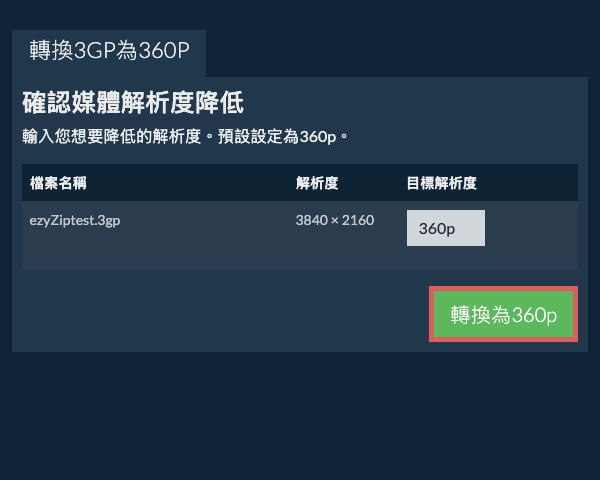Click the file name column title
600x480 pixels.
pos(60,183)
